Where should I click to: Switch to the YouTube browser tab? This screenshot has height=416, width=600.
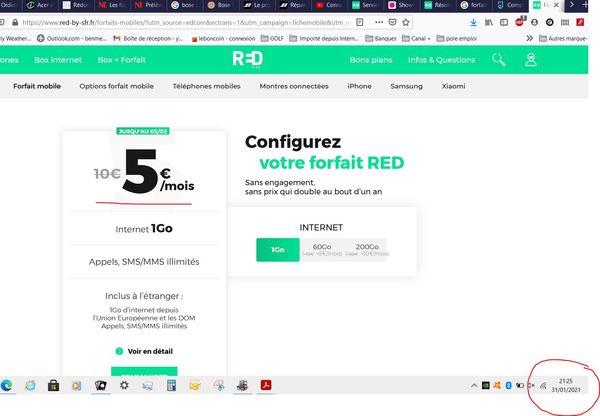click(328, 5)
